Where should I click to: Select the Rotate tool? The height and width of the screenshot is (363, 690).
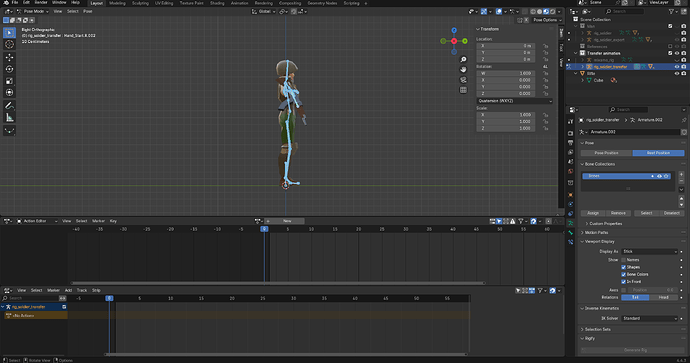tap(9, 70)
